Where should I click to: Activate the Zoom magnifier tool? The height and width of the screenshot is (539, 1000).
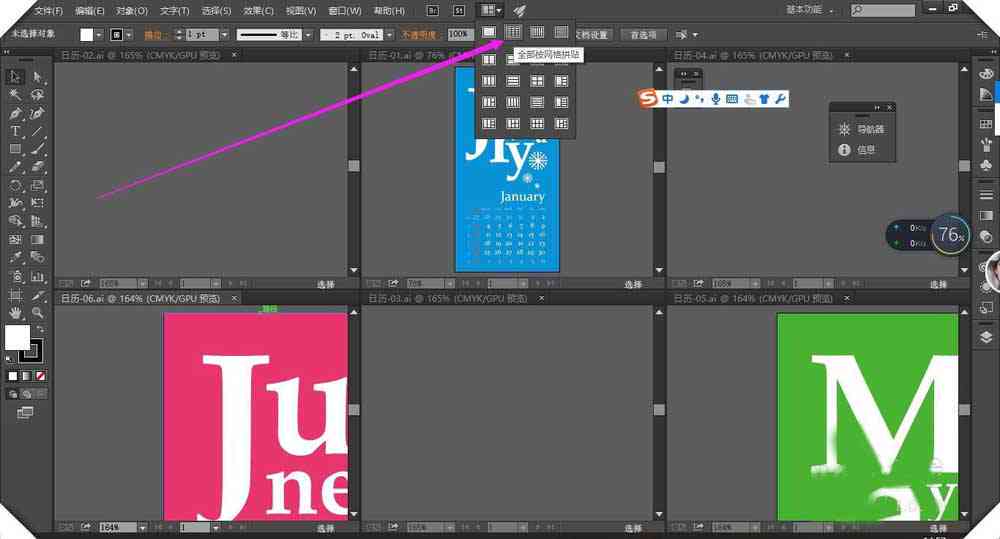pyautogui.click(x=37, y=313)
